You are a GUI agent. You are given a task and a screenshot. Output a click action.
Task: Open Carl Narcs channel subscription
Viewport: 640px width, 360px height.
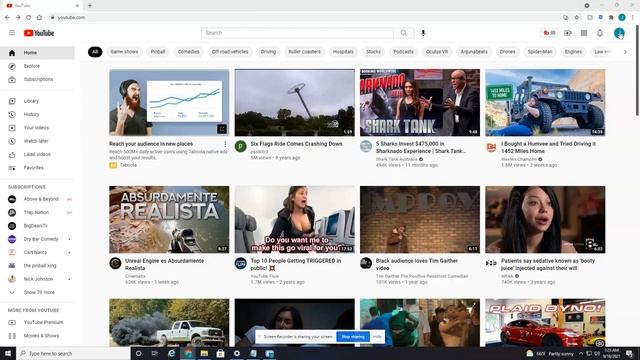37,252
